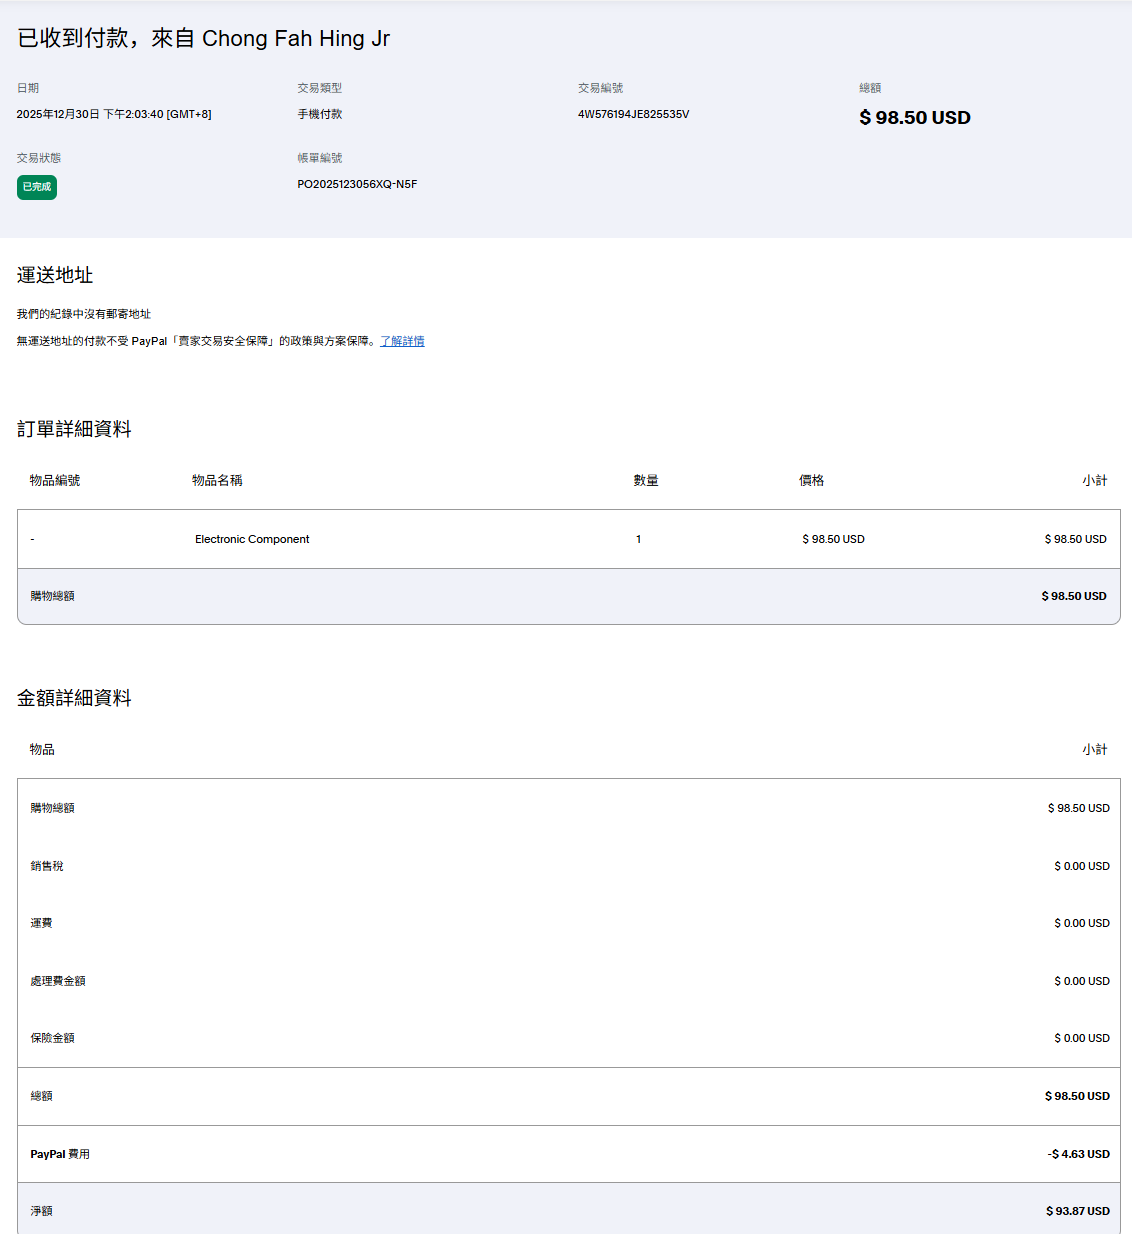Click the 了解詳情 link

(x=402, y=341)
